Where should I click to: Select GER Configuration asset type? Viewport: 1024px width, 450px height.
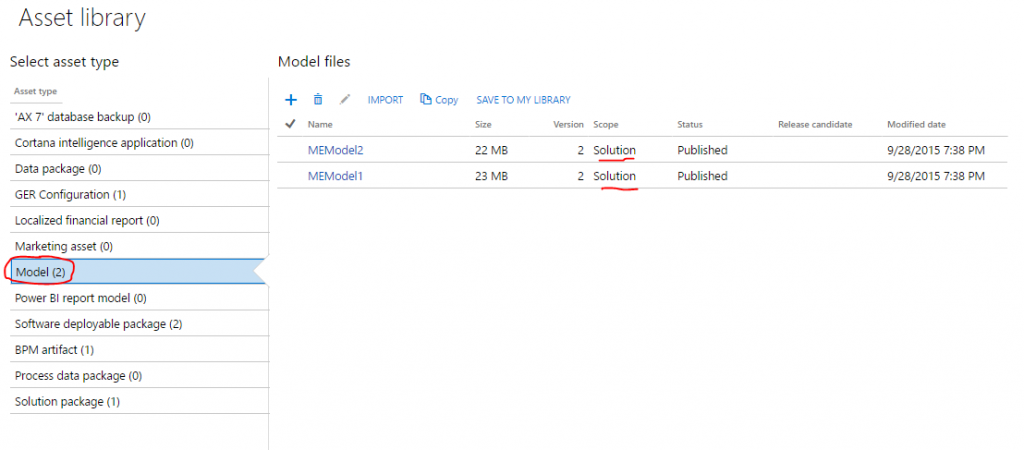(70, 194)
